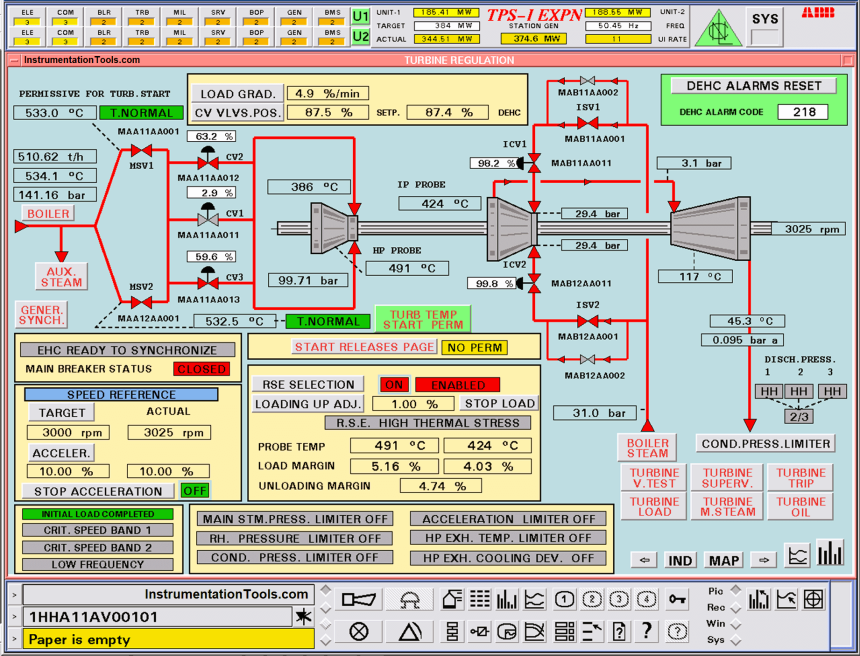Screen dimensions: 860x656
Task: Click the dashed circled question mark icon
Action: pyautogui.click(x=677, y=631)
